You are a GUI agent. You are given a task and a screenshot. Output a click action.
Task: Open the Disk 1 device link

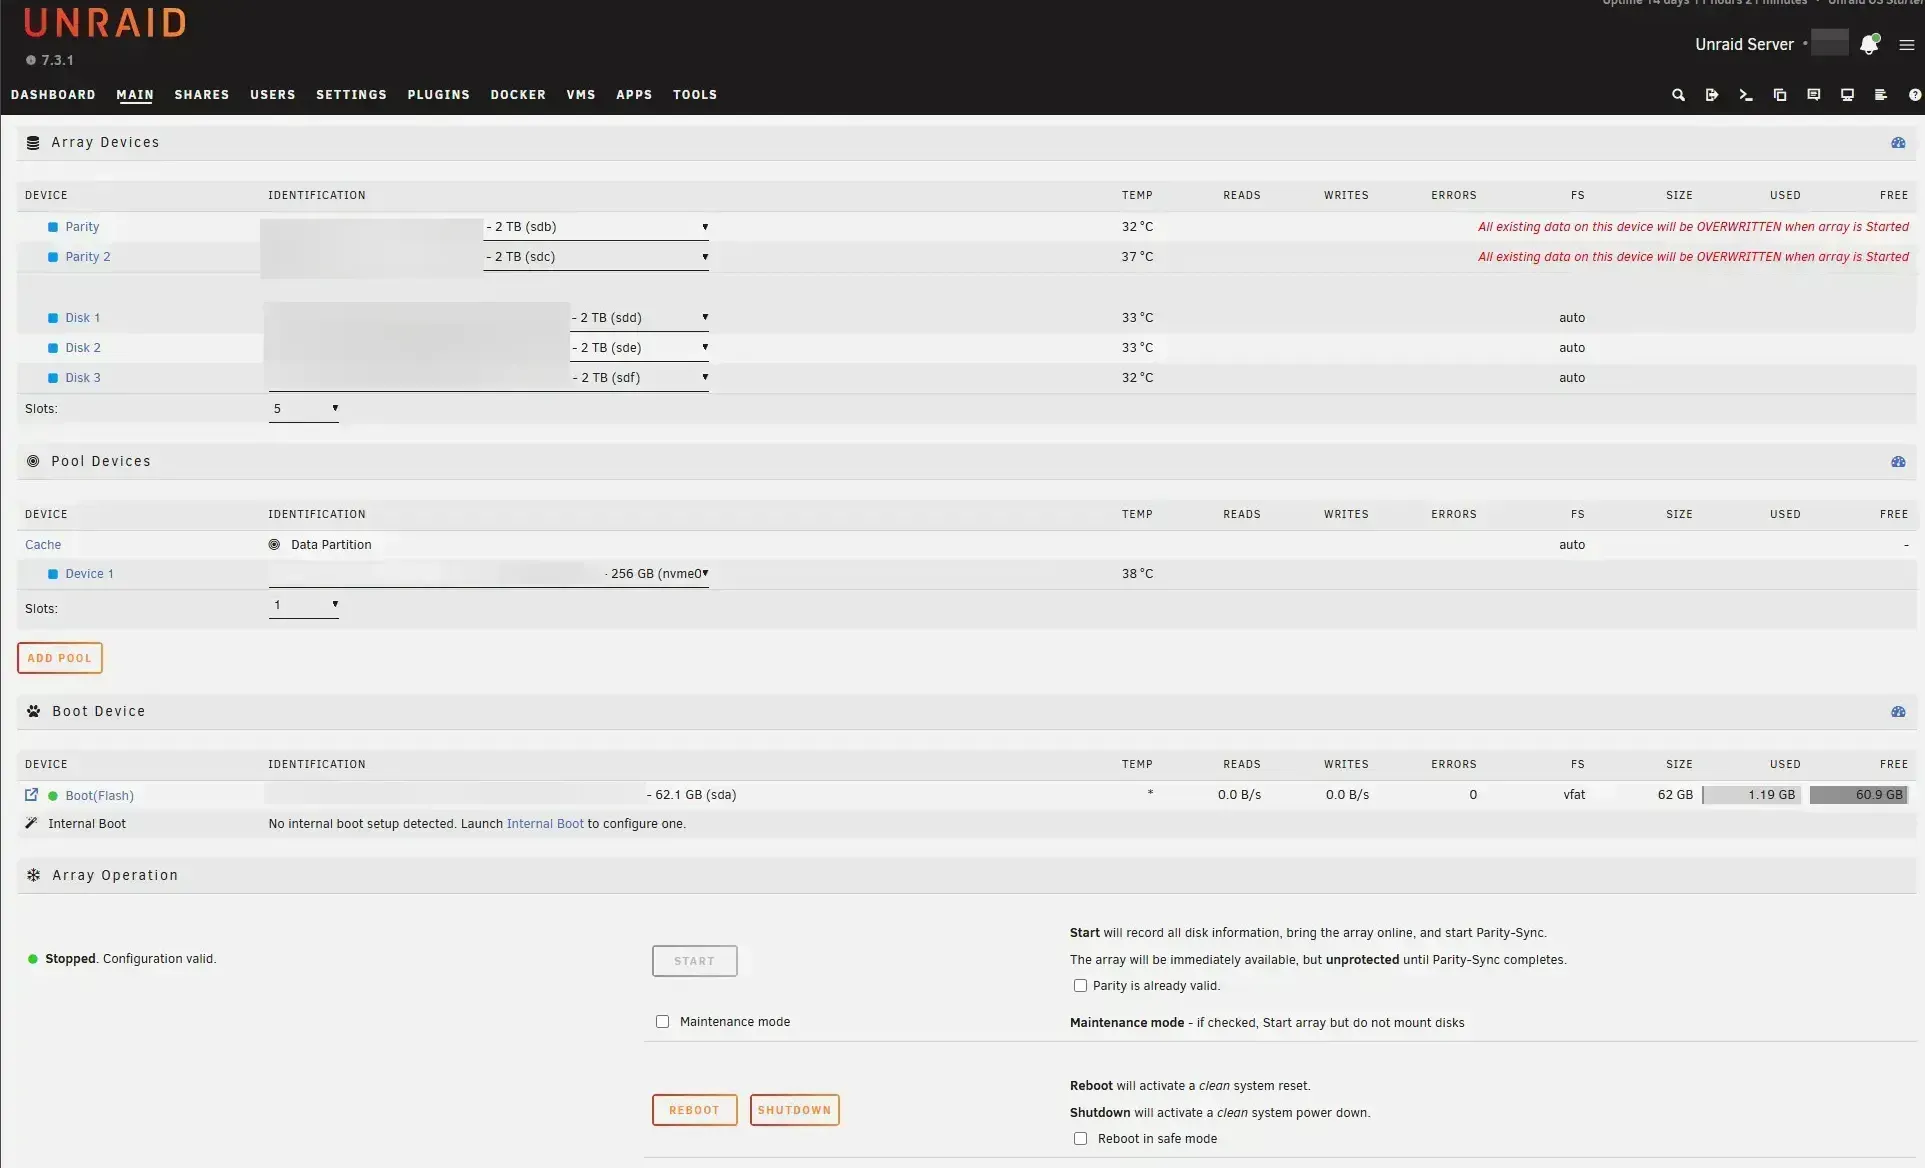coord(83,318)
